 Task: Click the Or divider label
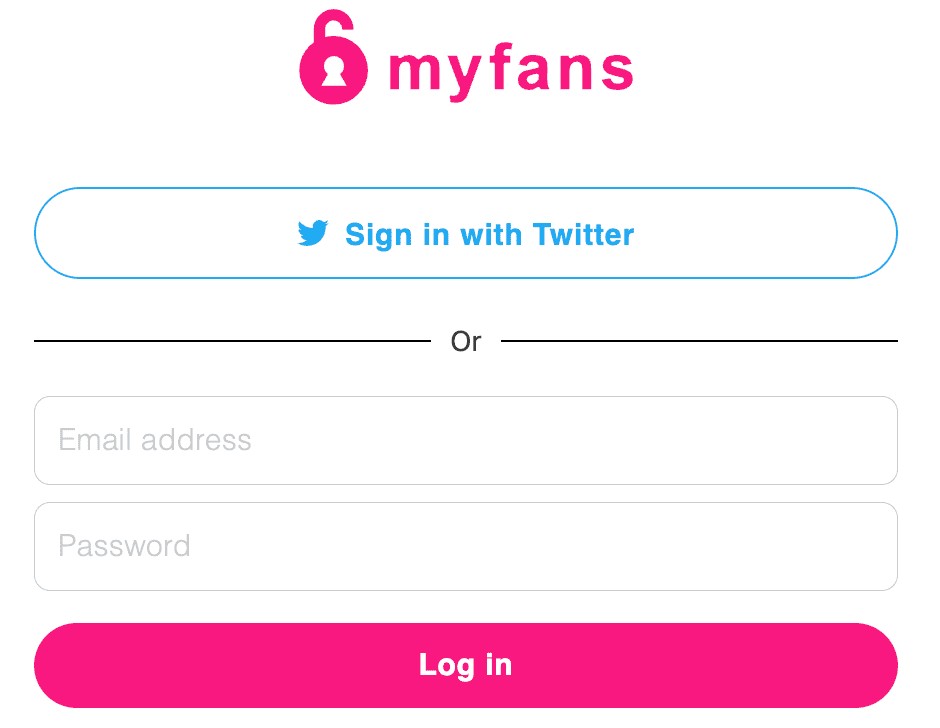point(466,341)
